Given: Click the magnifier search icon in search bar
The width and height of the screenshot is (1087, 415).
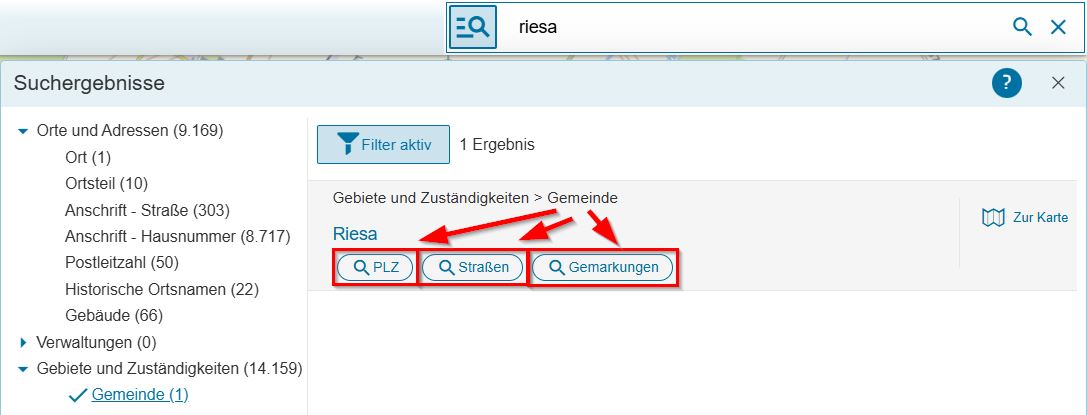Looking at the screenshot, I should [1023, 27].
